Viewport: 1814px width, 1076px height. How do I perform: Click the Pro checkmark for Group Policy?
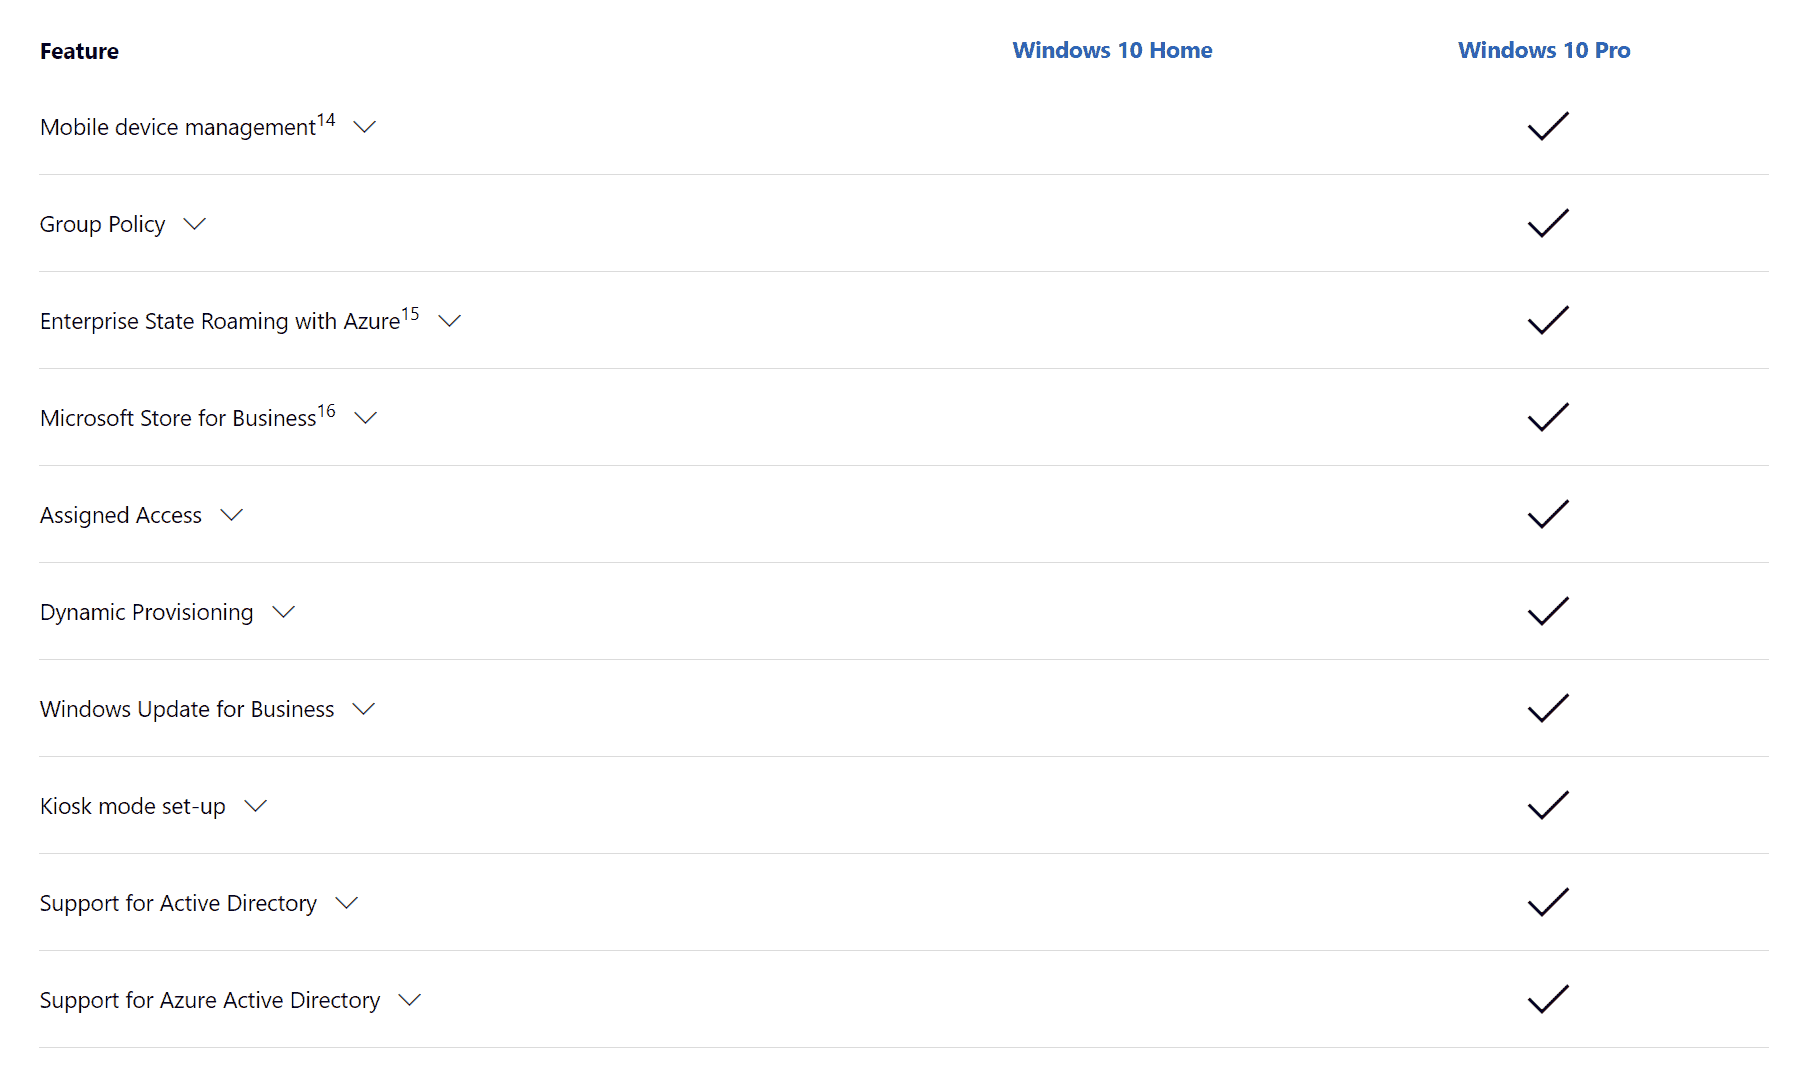coord(1548,223)
